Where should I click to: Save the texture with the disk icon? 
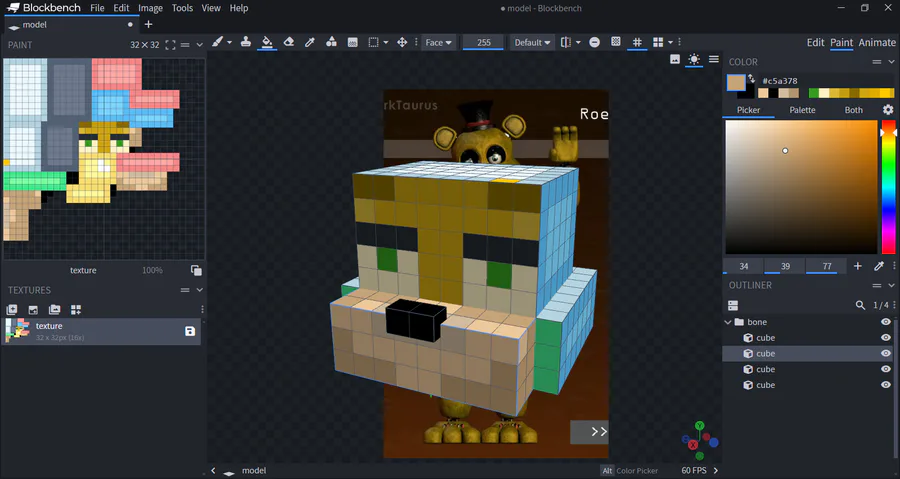pyautogui.click(x=190, y=331)
